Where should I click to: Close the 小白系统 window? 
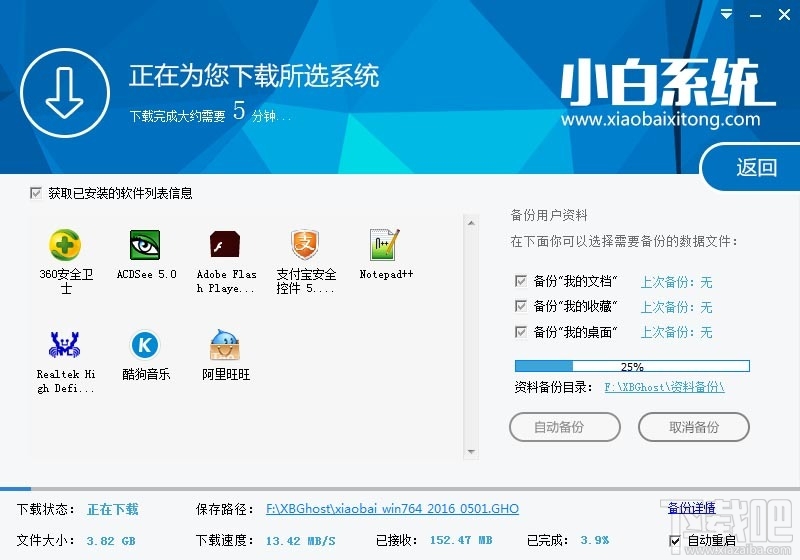[784, 14]
